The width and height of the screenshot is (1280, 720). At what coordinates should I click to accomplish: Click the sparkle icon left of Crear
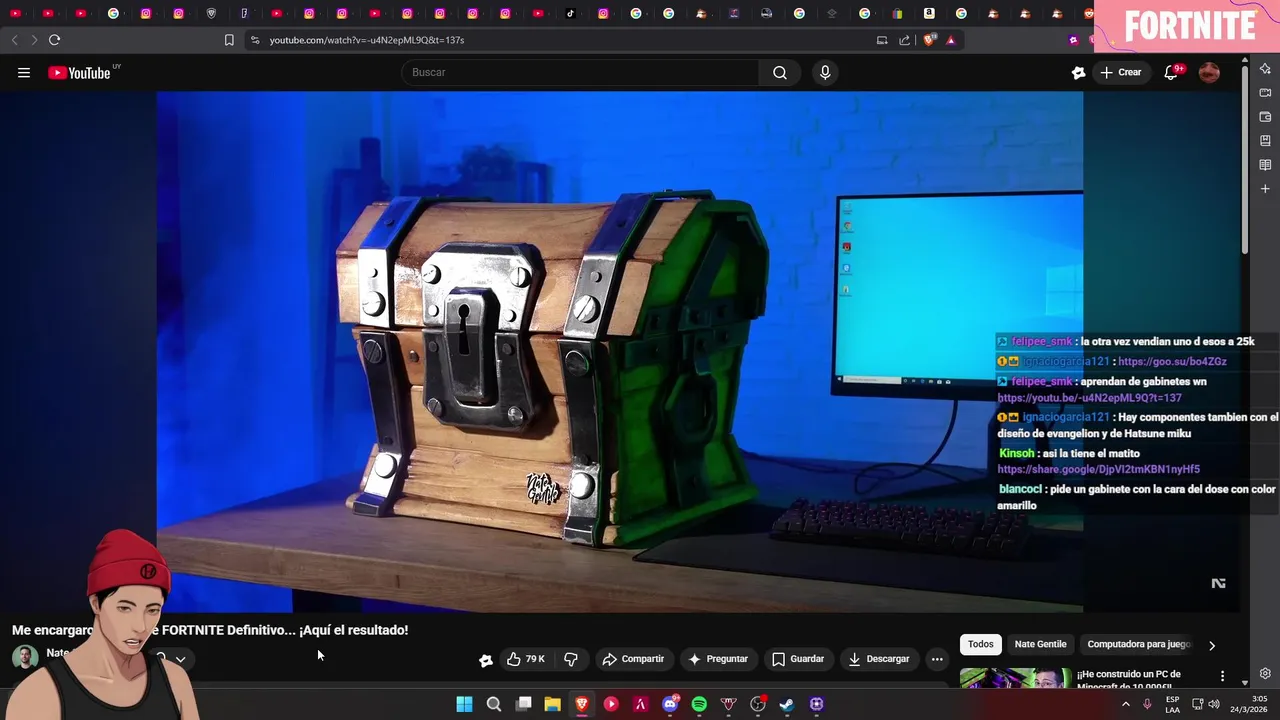tap(1078, 72)
